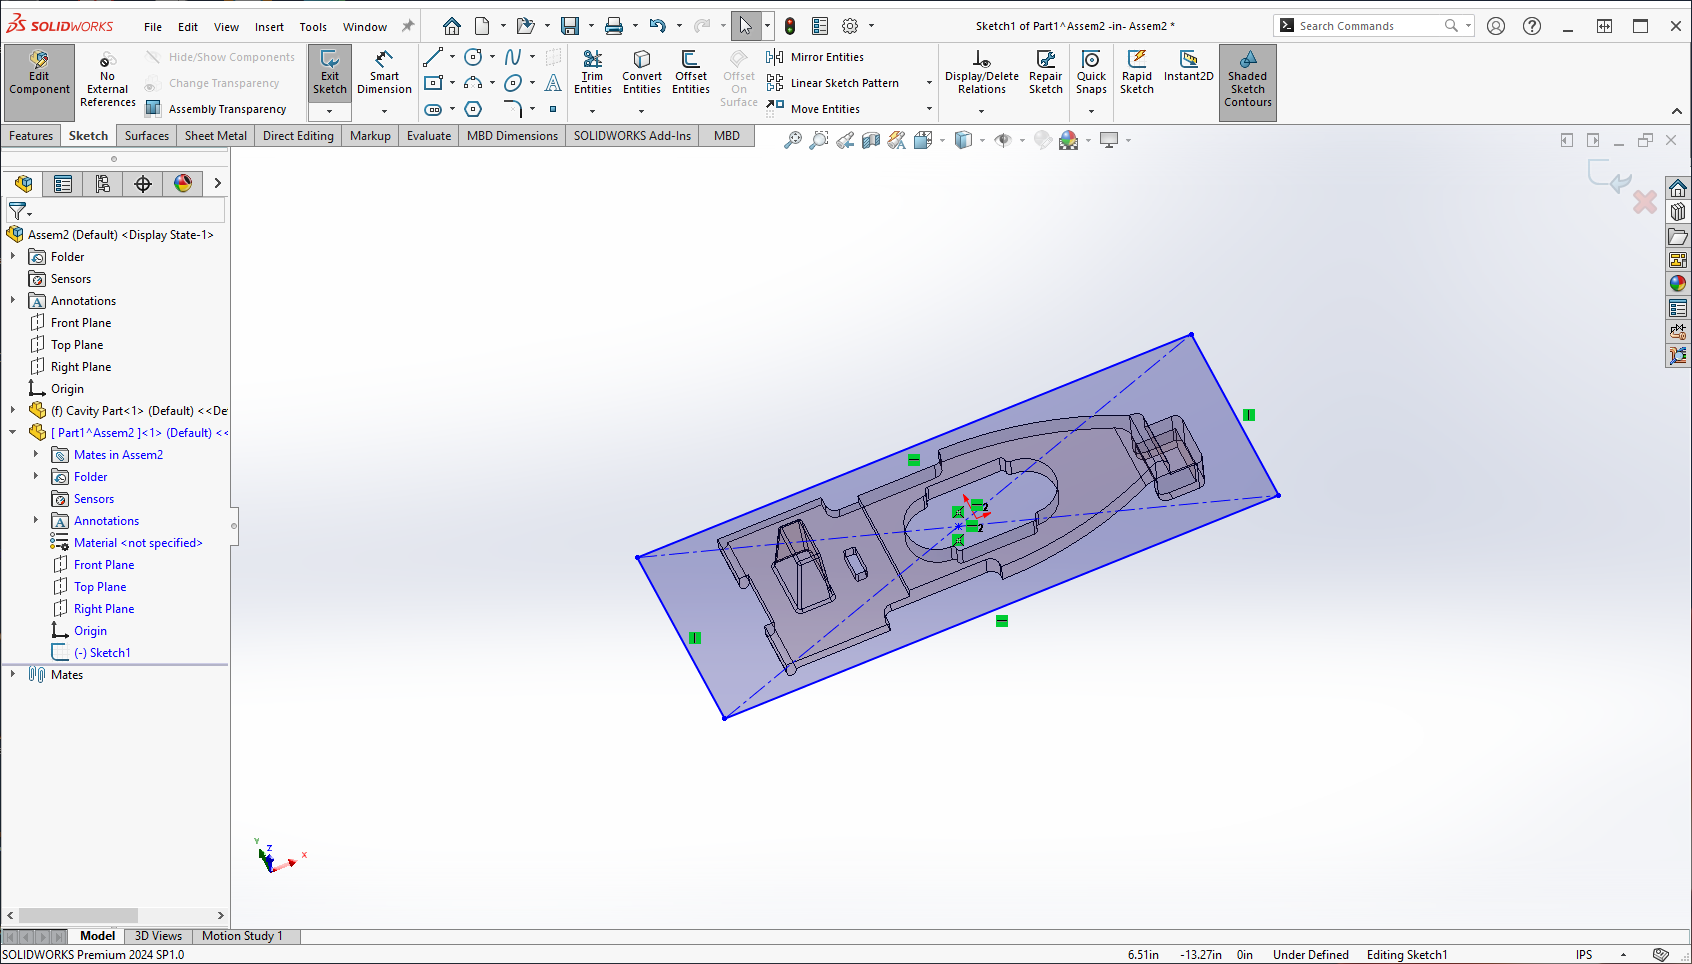Click Move Entities
Image resolution: width=1692 pixels, height=964 pixels.
pos(813,109)
